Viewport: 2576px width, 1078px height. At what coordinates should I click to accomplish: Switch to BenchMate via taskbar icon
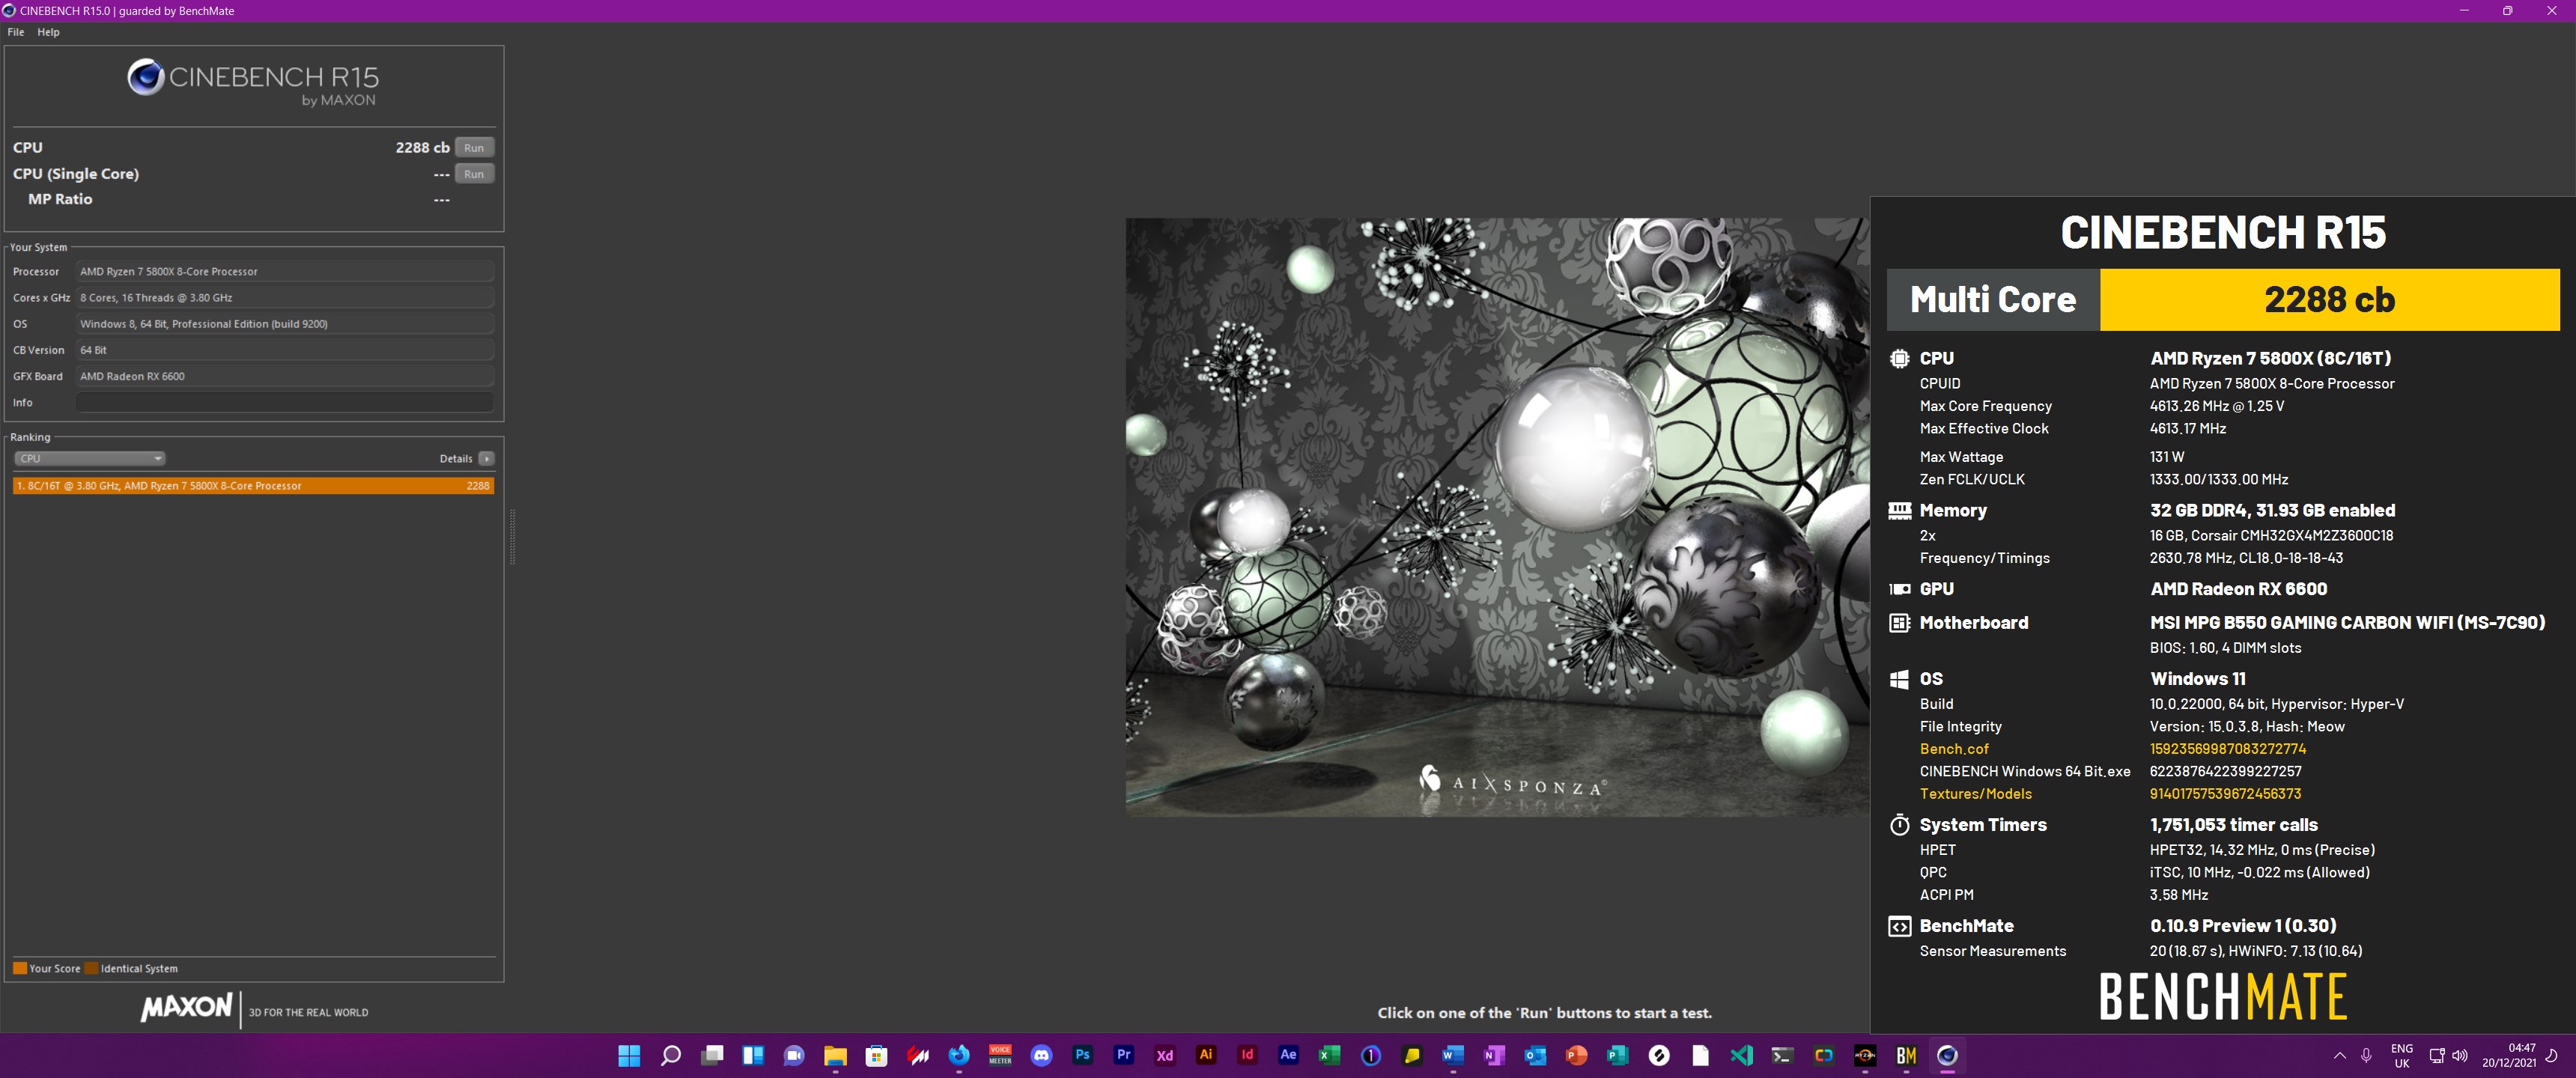point(1906,1055)
